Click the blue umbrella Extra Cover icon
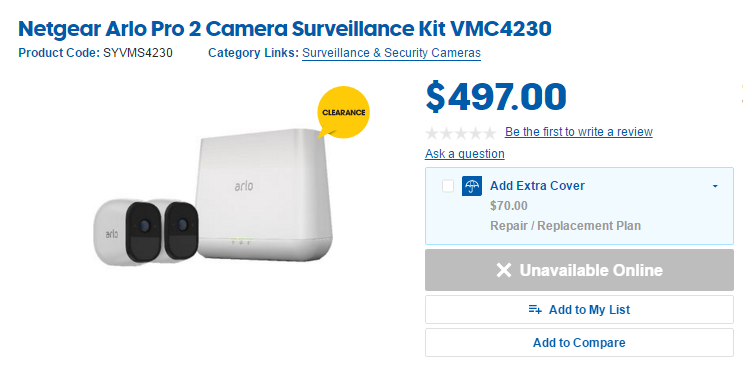Viewport: 743px width, 376px height. [472, 186]
